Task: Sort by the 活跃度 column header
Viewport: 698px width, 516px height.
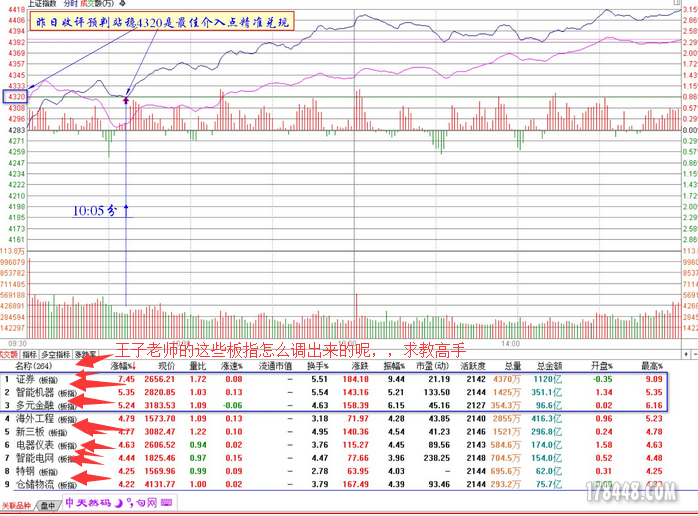Action: click(472, 366)
